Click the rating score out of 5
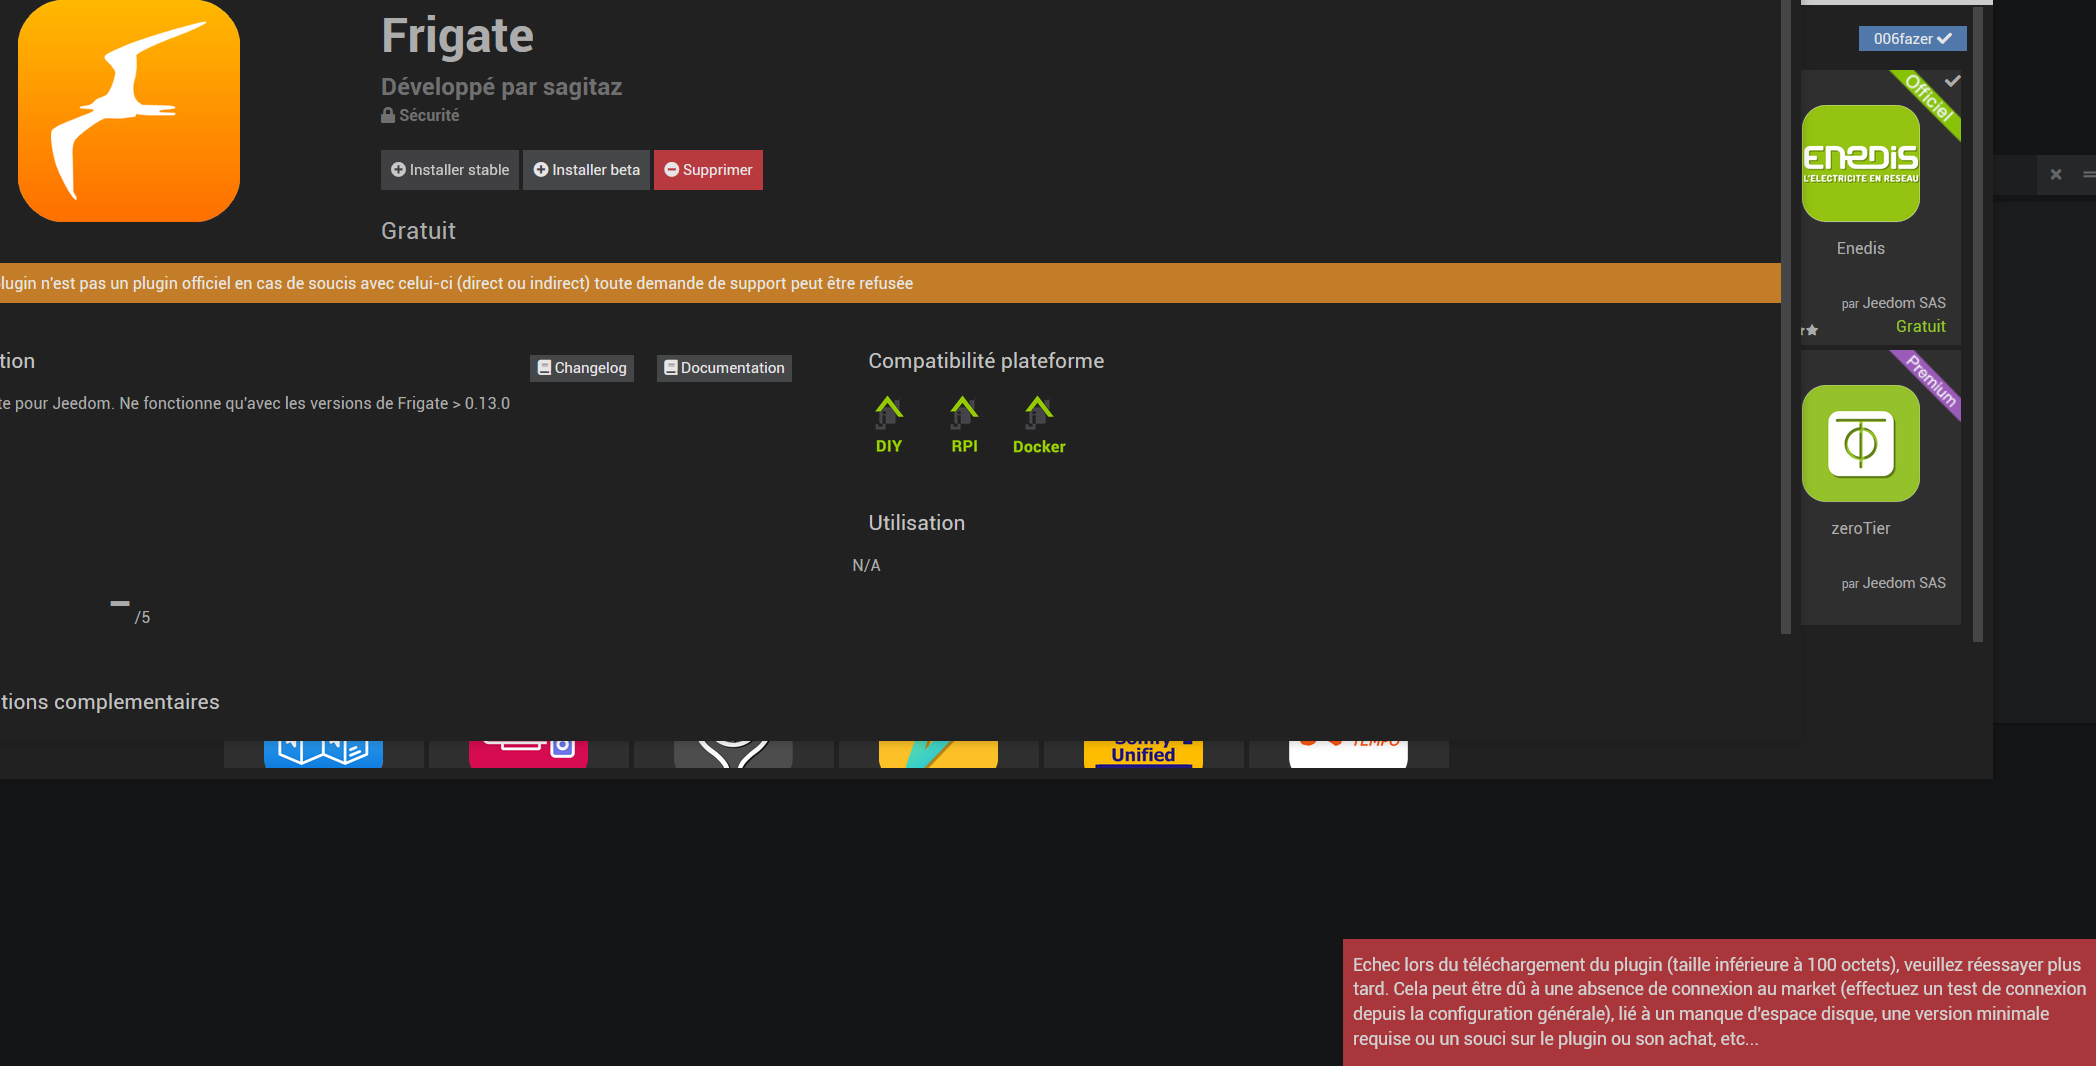Viewport: 2096px width, 1066px height. (131, 612)
